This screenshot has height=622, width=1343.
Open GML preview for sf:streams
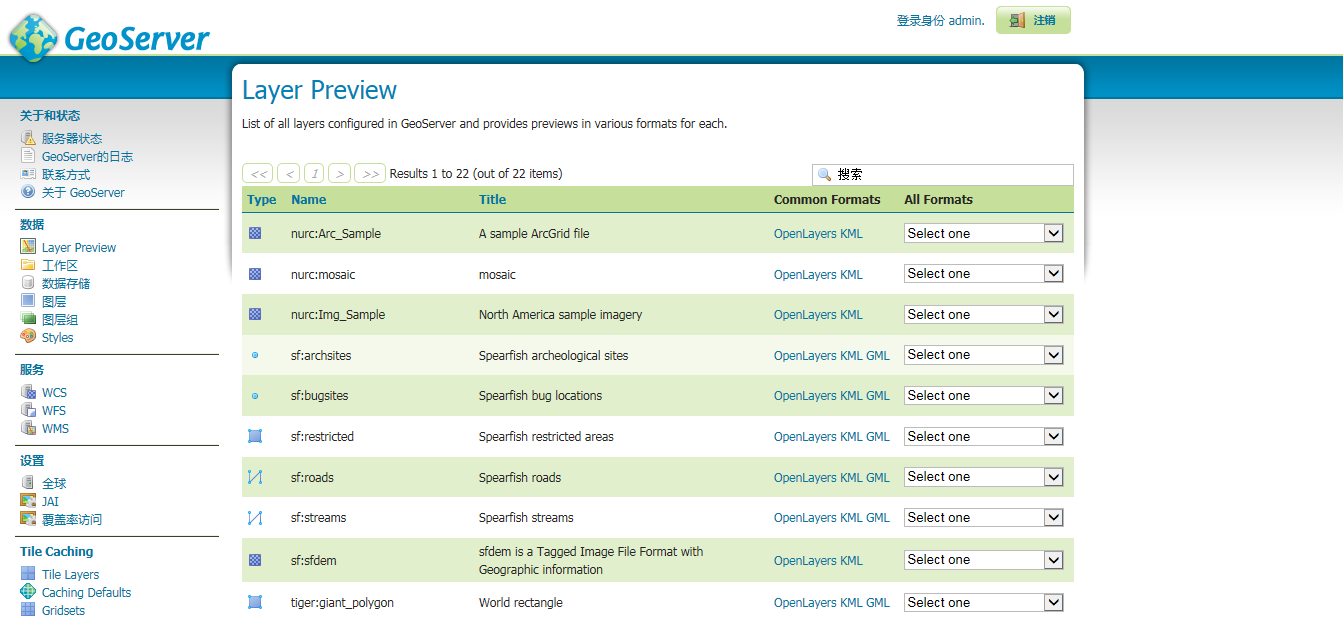[x=878, y=518]
